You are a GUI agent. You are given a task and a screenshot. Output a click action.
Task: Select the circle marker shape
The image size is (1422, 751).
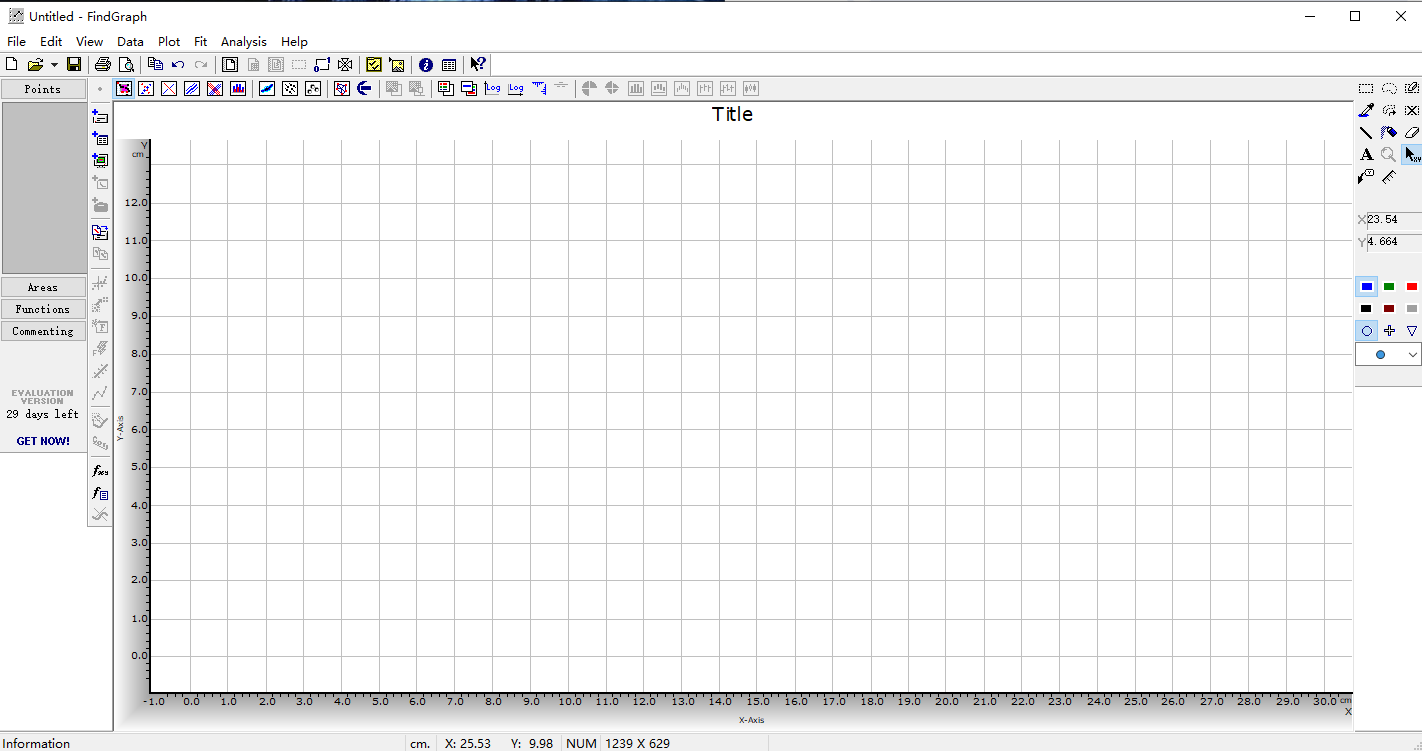1366,330
